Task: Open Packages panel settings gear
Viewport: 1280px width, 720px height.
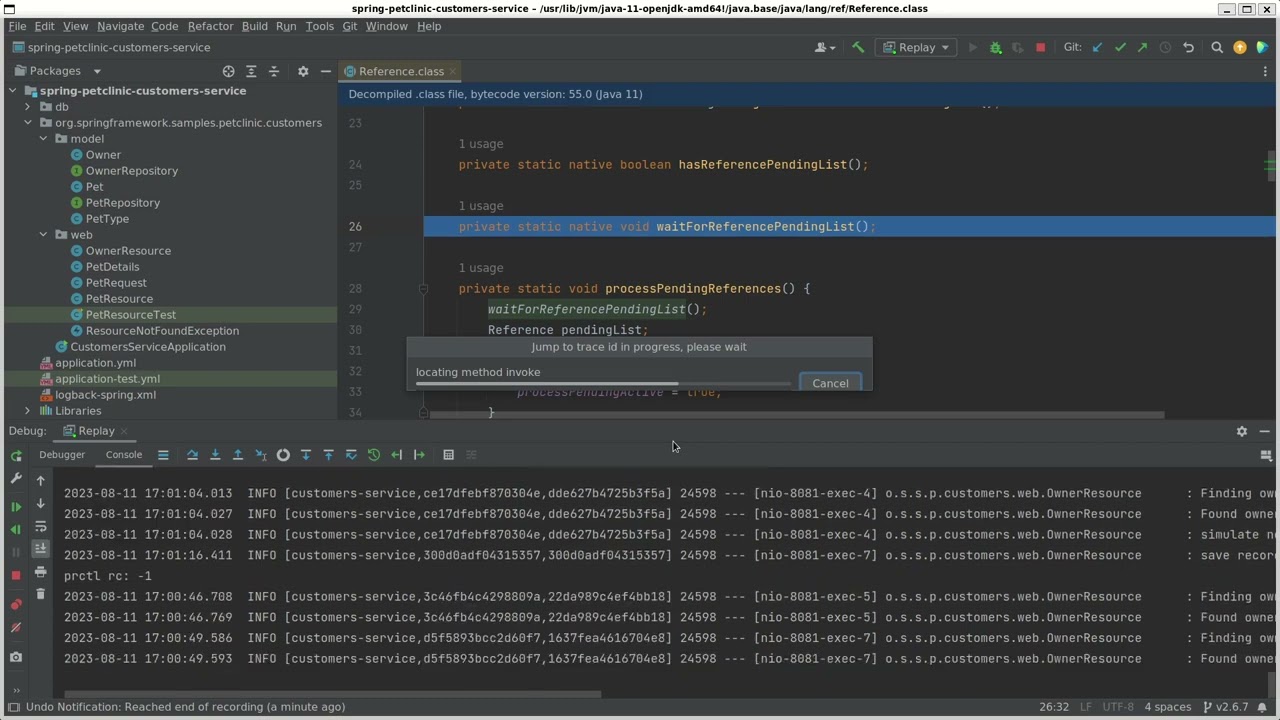Action: coord(303,71)
